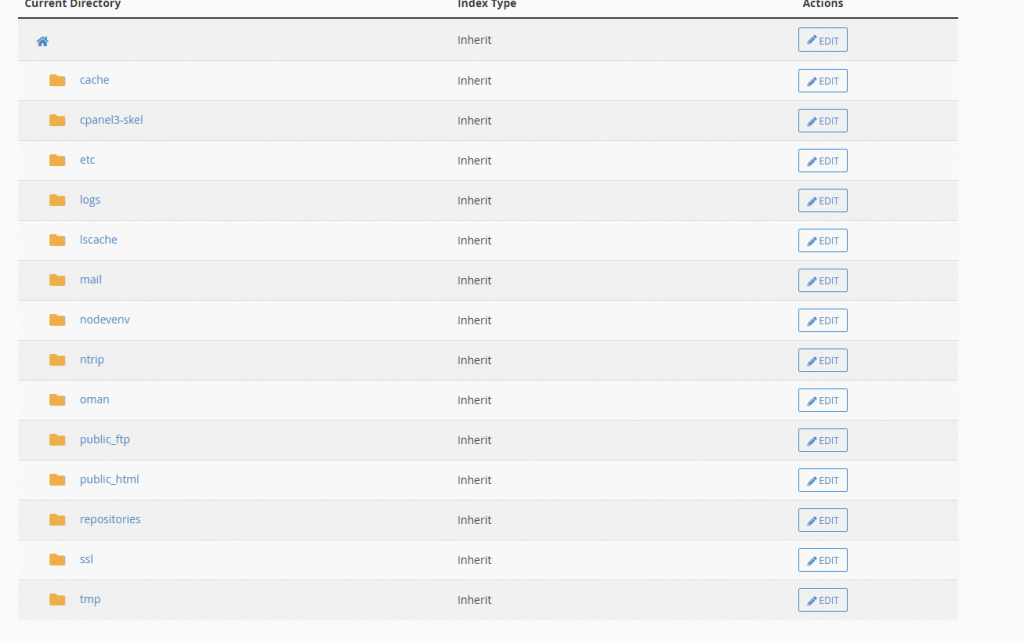
Task: Click the folder icon beside logs
Action: click(57, 200)
